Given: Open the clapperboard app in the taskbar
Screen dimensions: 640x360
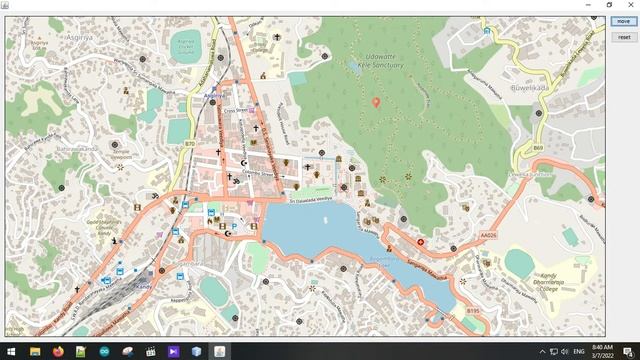Looking at the screenshot, I should click(151, 351).
